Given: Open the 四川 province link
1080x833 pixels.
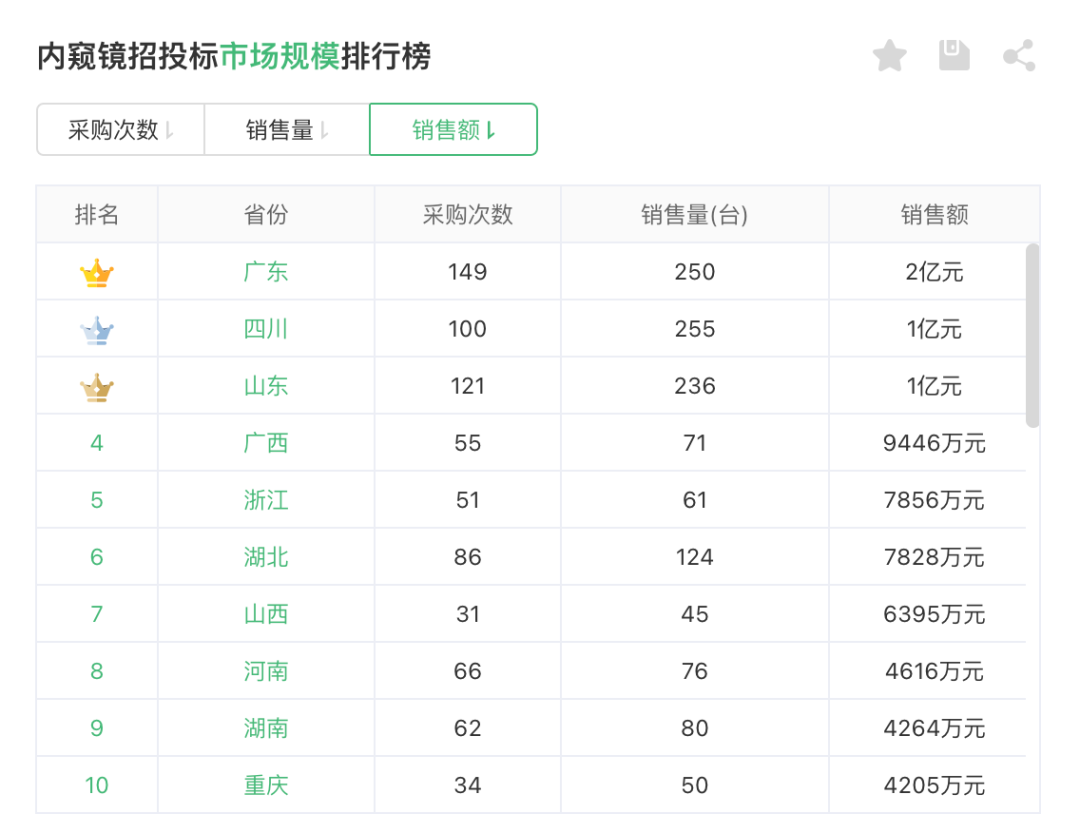Looking at the screenshot, I should [265, 328].
